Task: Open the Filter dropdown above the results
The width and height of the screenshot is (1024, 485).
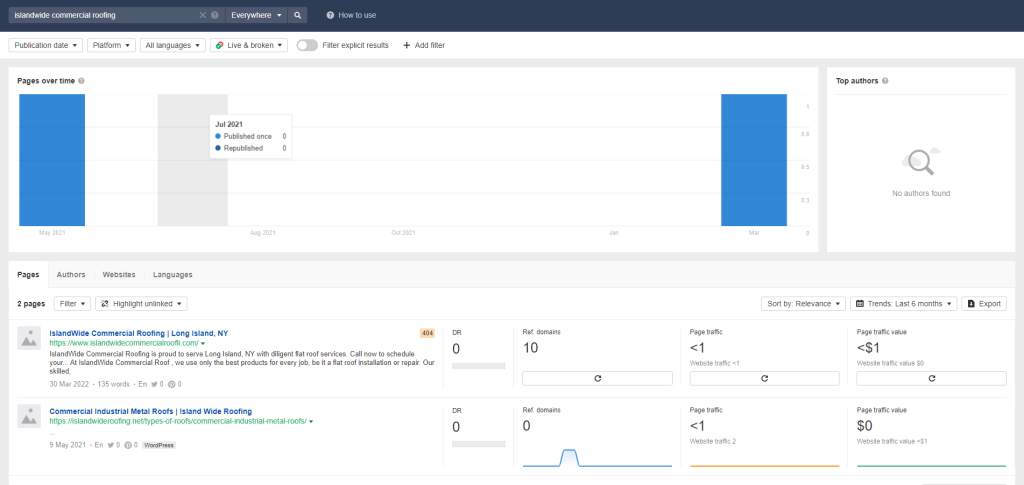Action: click(72, 304)
